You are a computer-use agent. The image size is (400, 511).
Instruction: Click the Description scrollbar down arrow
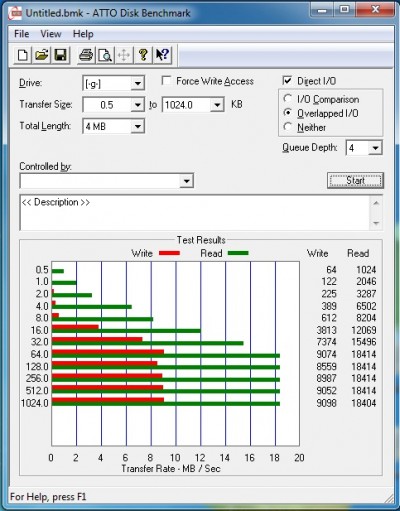[376, 223]
